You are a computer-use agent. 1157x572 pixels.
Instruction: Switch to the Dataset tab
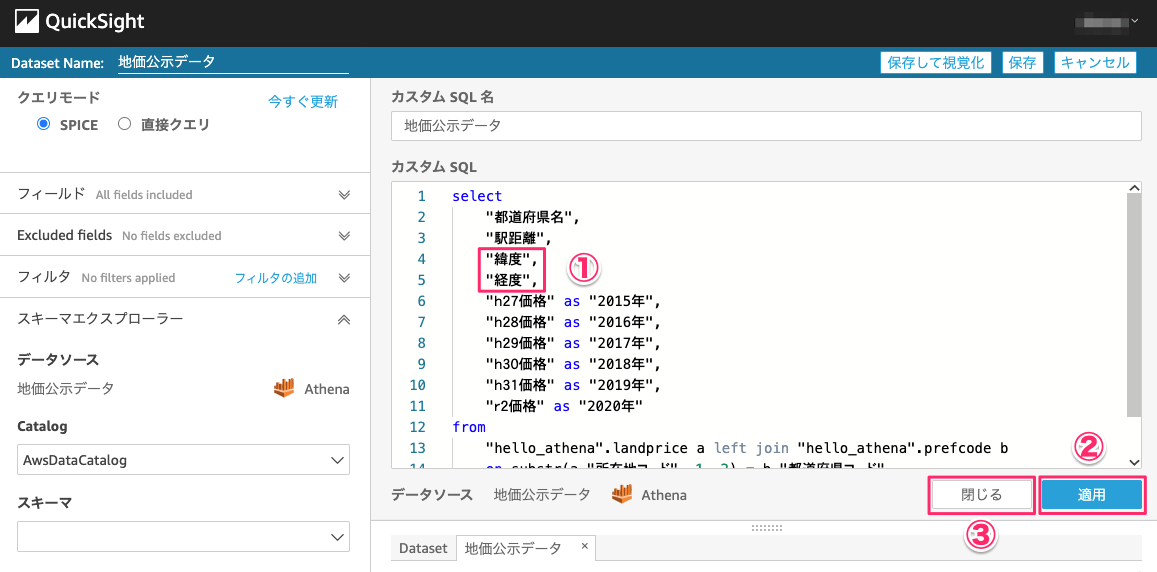point(424,548)
